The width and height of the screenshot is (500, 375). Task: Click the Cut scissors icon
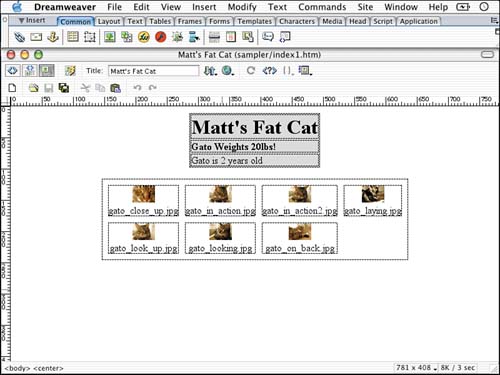tap(85, 88)
